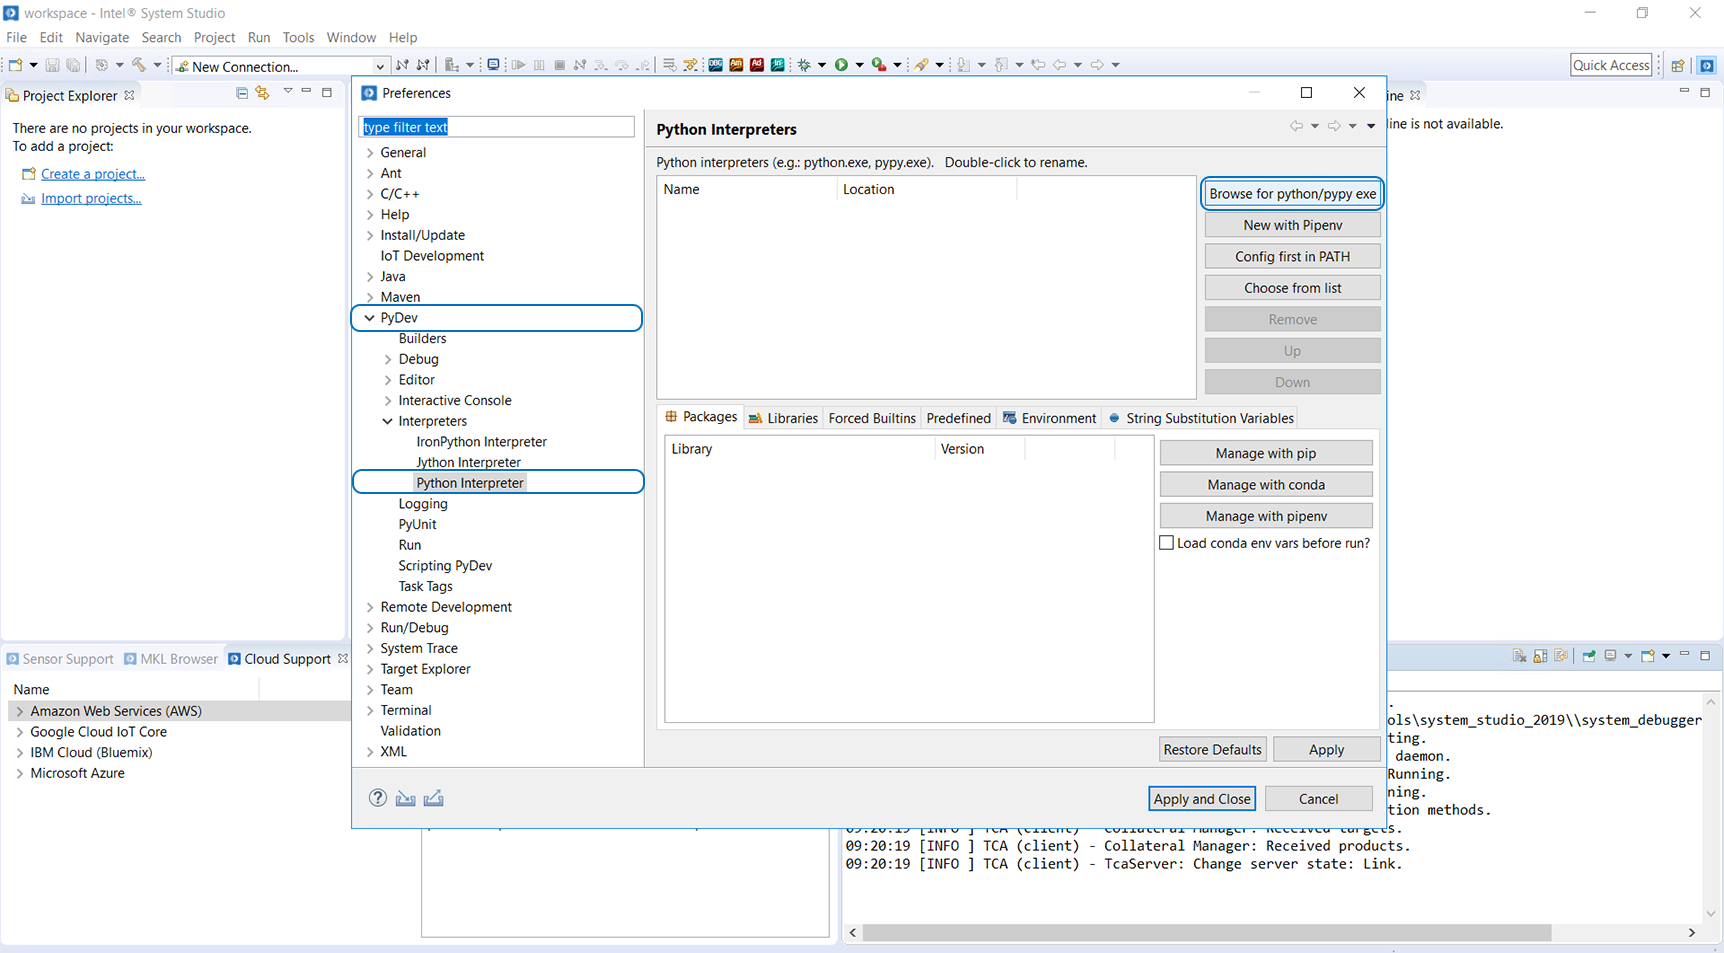The width and height of the screenshot is (1724, 953).
Task: Open String Substitution Variables tab
Action: 1200,418
